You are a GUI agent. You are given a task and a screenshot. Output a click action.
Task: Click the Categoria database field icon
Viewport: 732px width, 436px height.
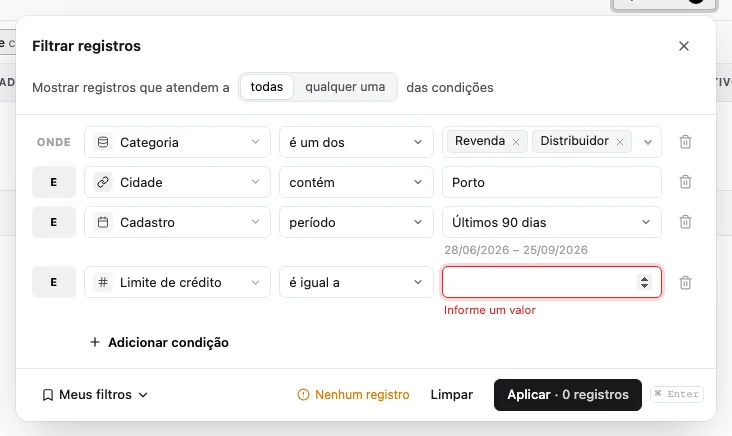tap(103, 142)
